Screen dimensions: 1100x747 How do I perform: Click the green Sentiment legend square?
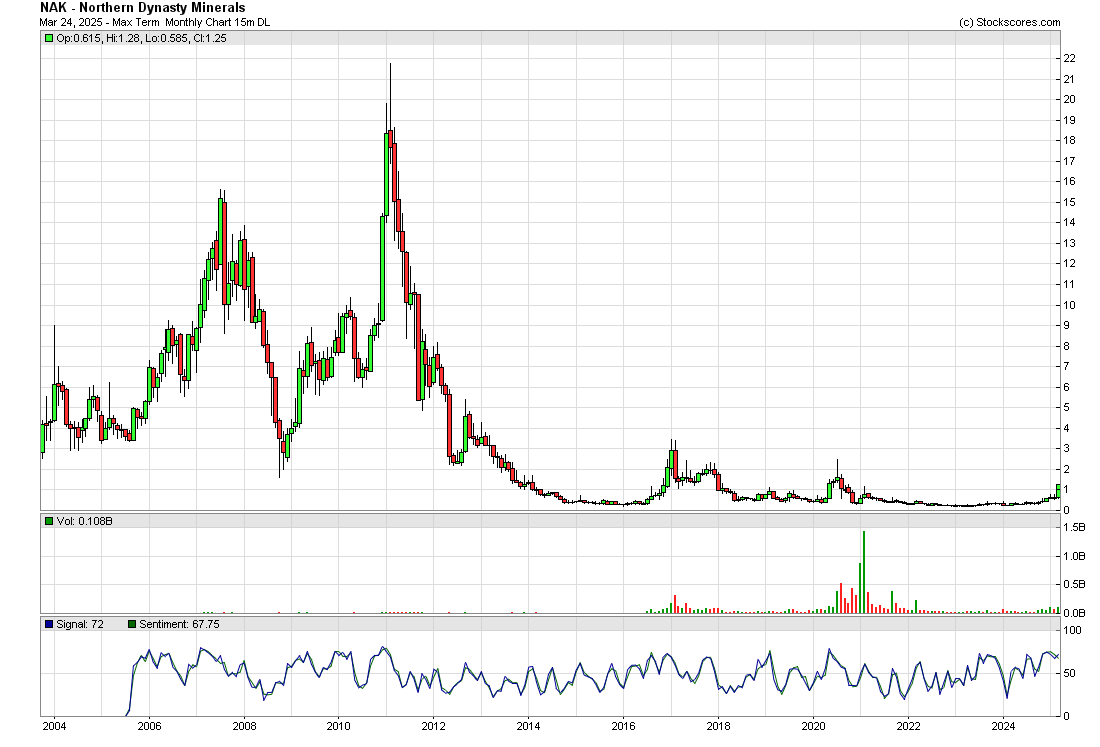pos(132,624)
